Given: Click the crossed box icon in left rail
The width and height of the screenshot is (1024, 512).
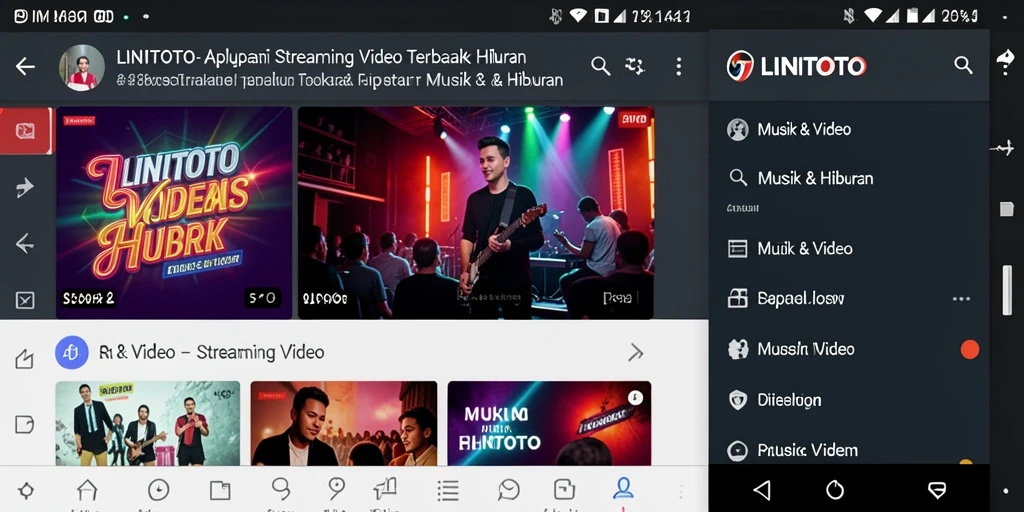Looking at the screenshot, I should pos(25,300).
